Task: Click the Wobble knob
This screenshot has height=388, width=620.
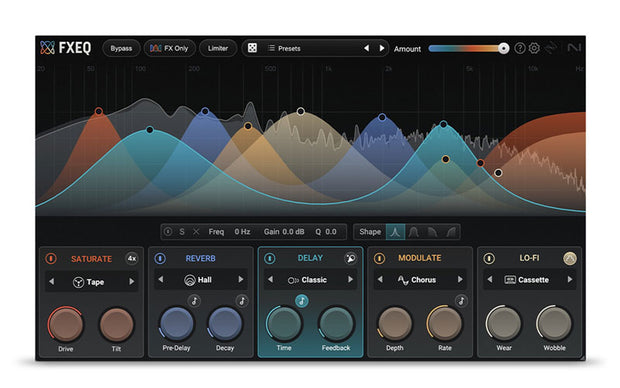Action: [x=554, y=324]
